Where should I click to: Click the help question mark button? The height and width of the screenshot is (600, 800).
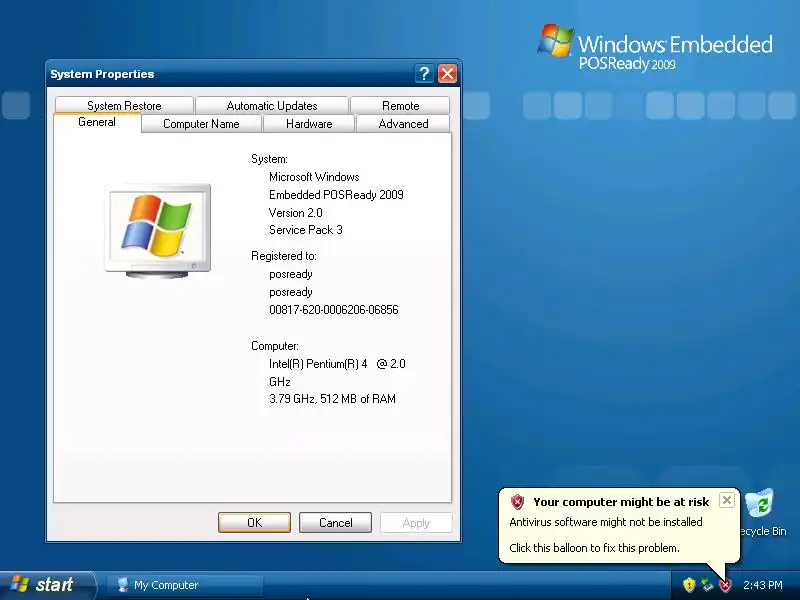pyautogui.click(x=424, y=74)
